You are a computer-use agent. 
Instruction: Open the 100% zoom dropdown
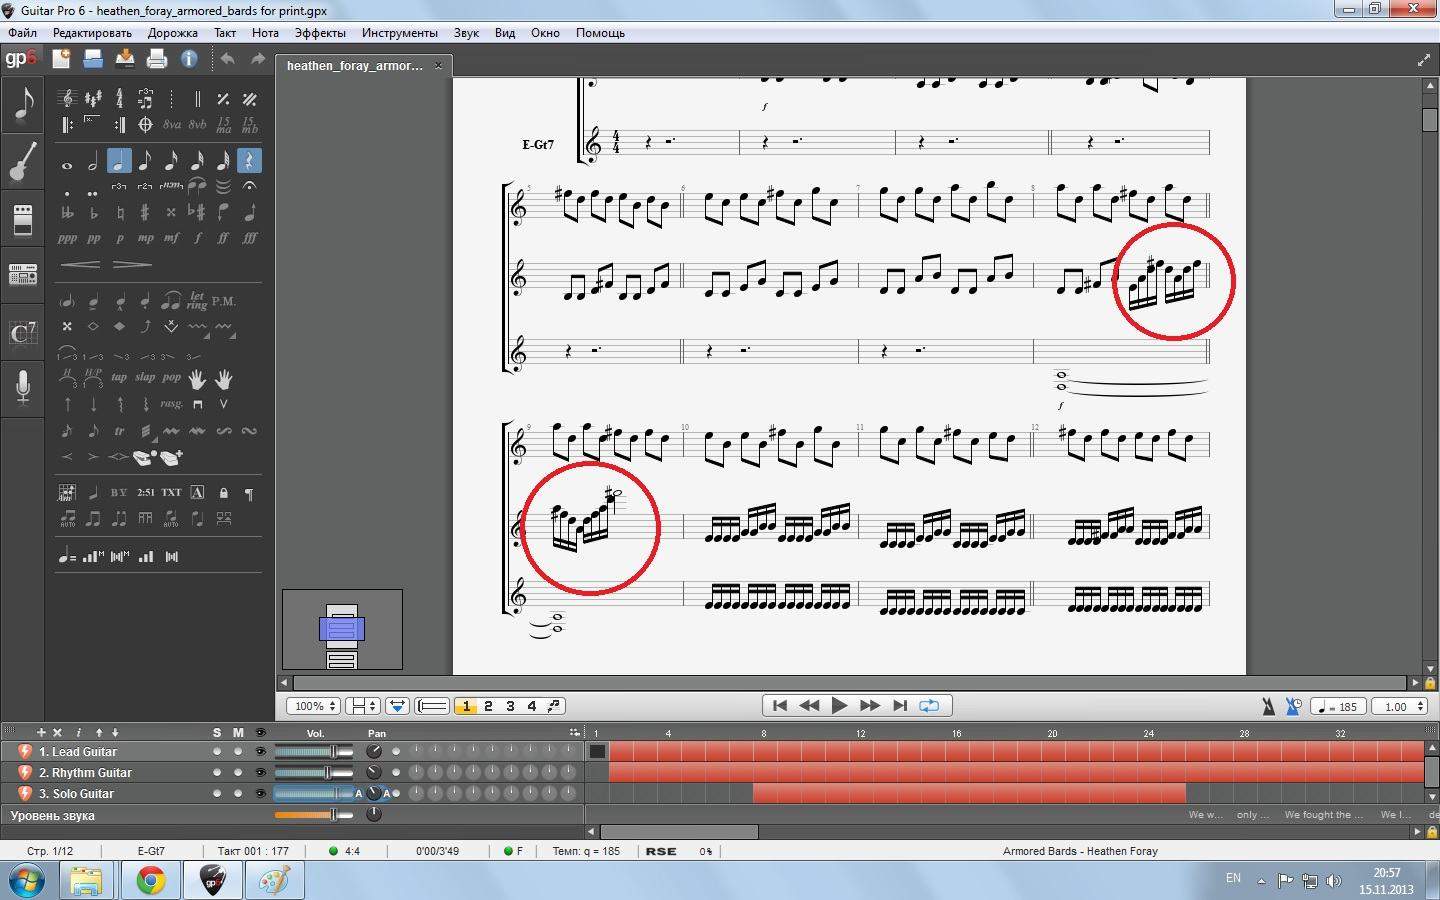click(x=314, y=706)
